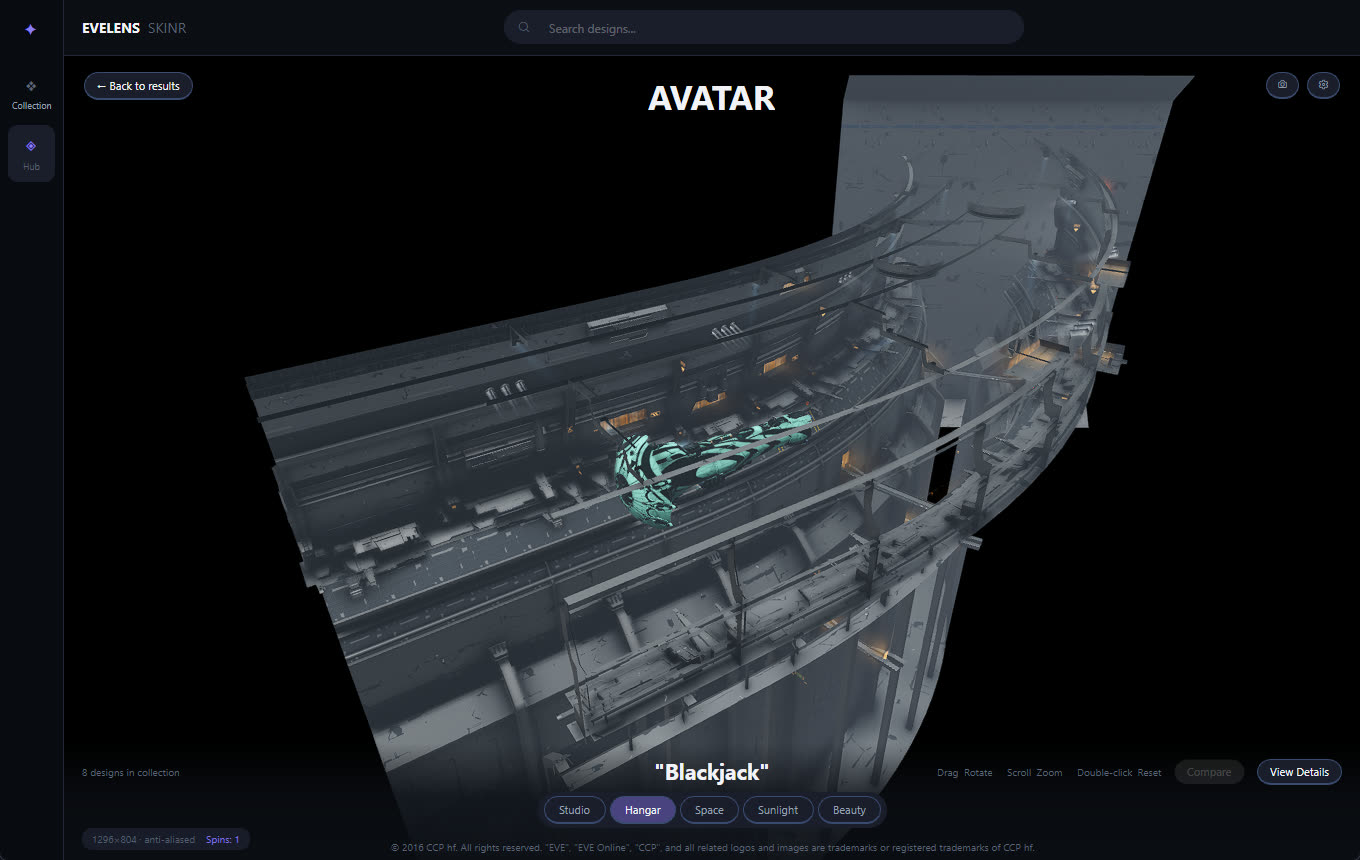Take a screenshot with camera icon
1360x860 pixels.
(x=1282, y=85)
